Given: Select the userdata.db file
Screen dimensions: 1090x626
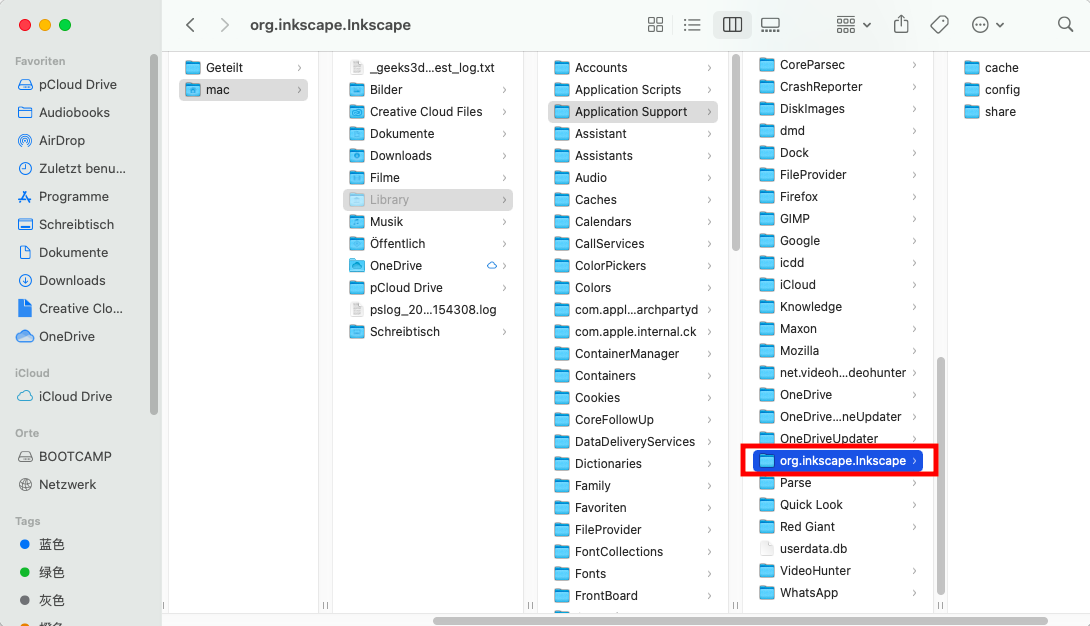Looking at the screenshot, I should pyautogui.click(x=838, y=549).
